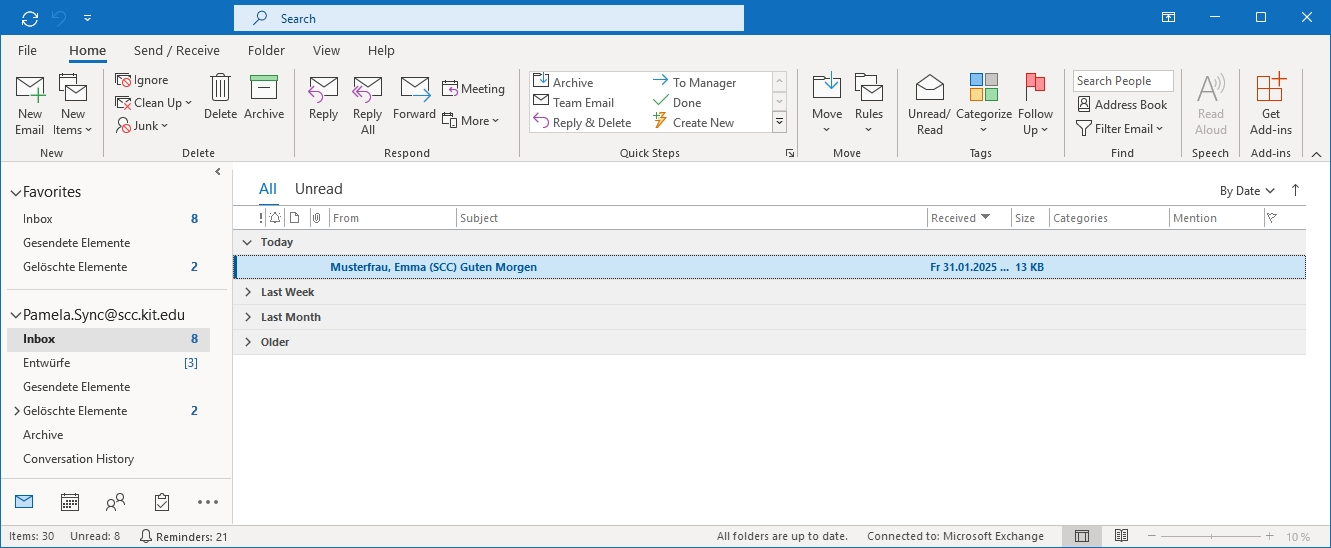Open the Calendar view from navigation bar

click(x=70, y=502)
